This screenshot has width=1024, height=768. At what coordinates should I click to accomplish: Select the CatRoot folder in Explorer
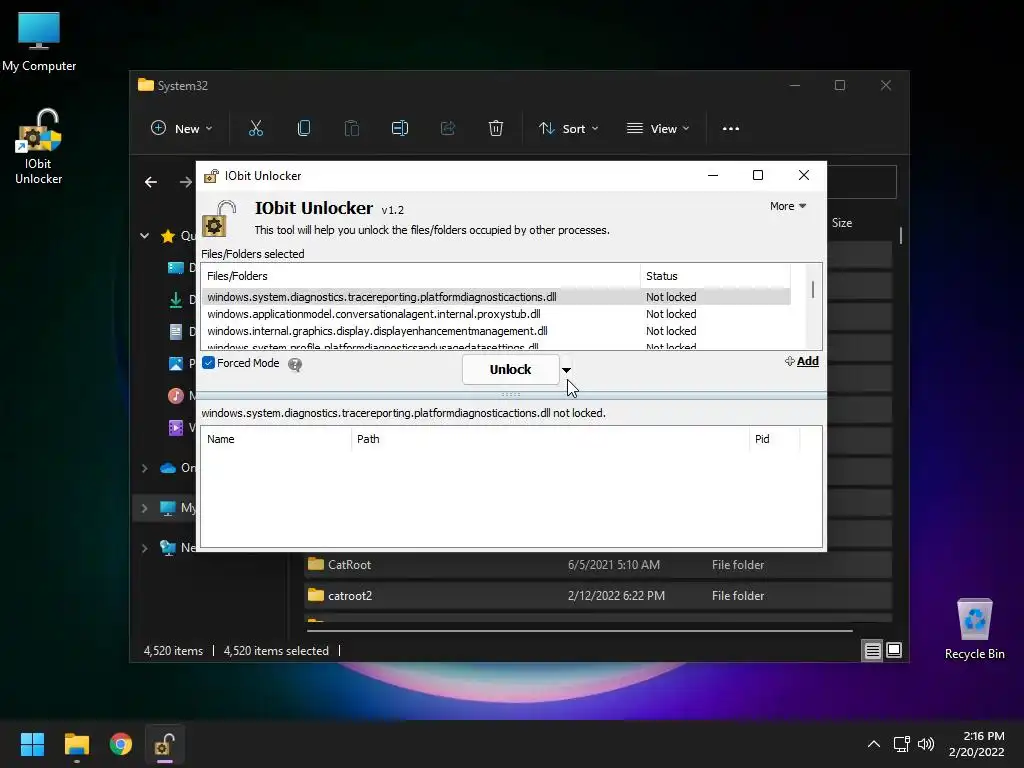pyautogui.click(x=598, y=565)
